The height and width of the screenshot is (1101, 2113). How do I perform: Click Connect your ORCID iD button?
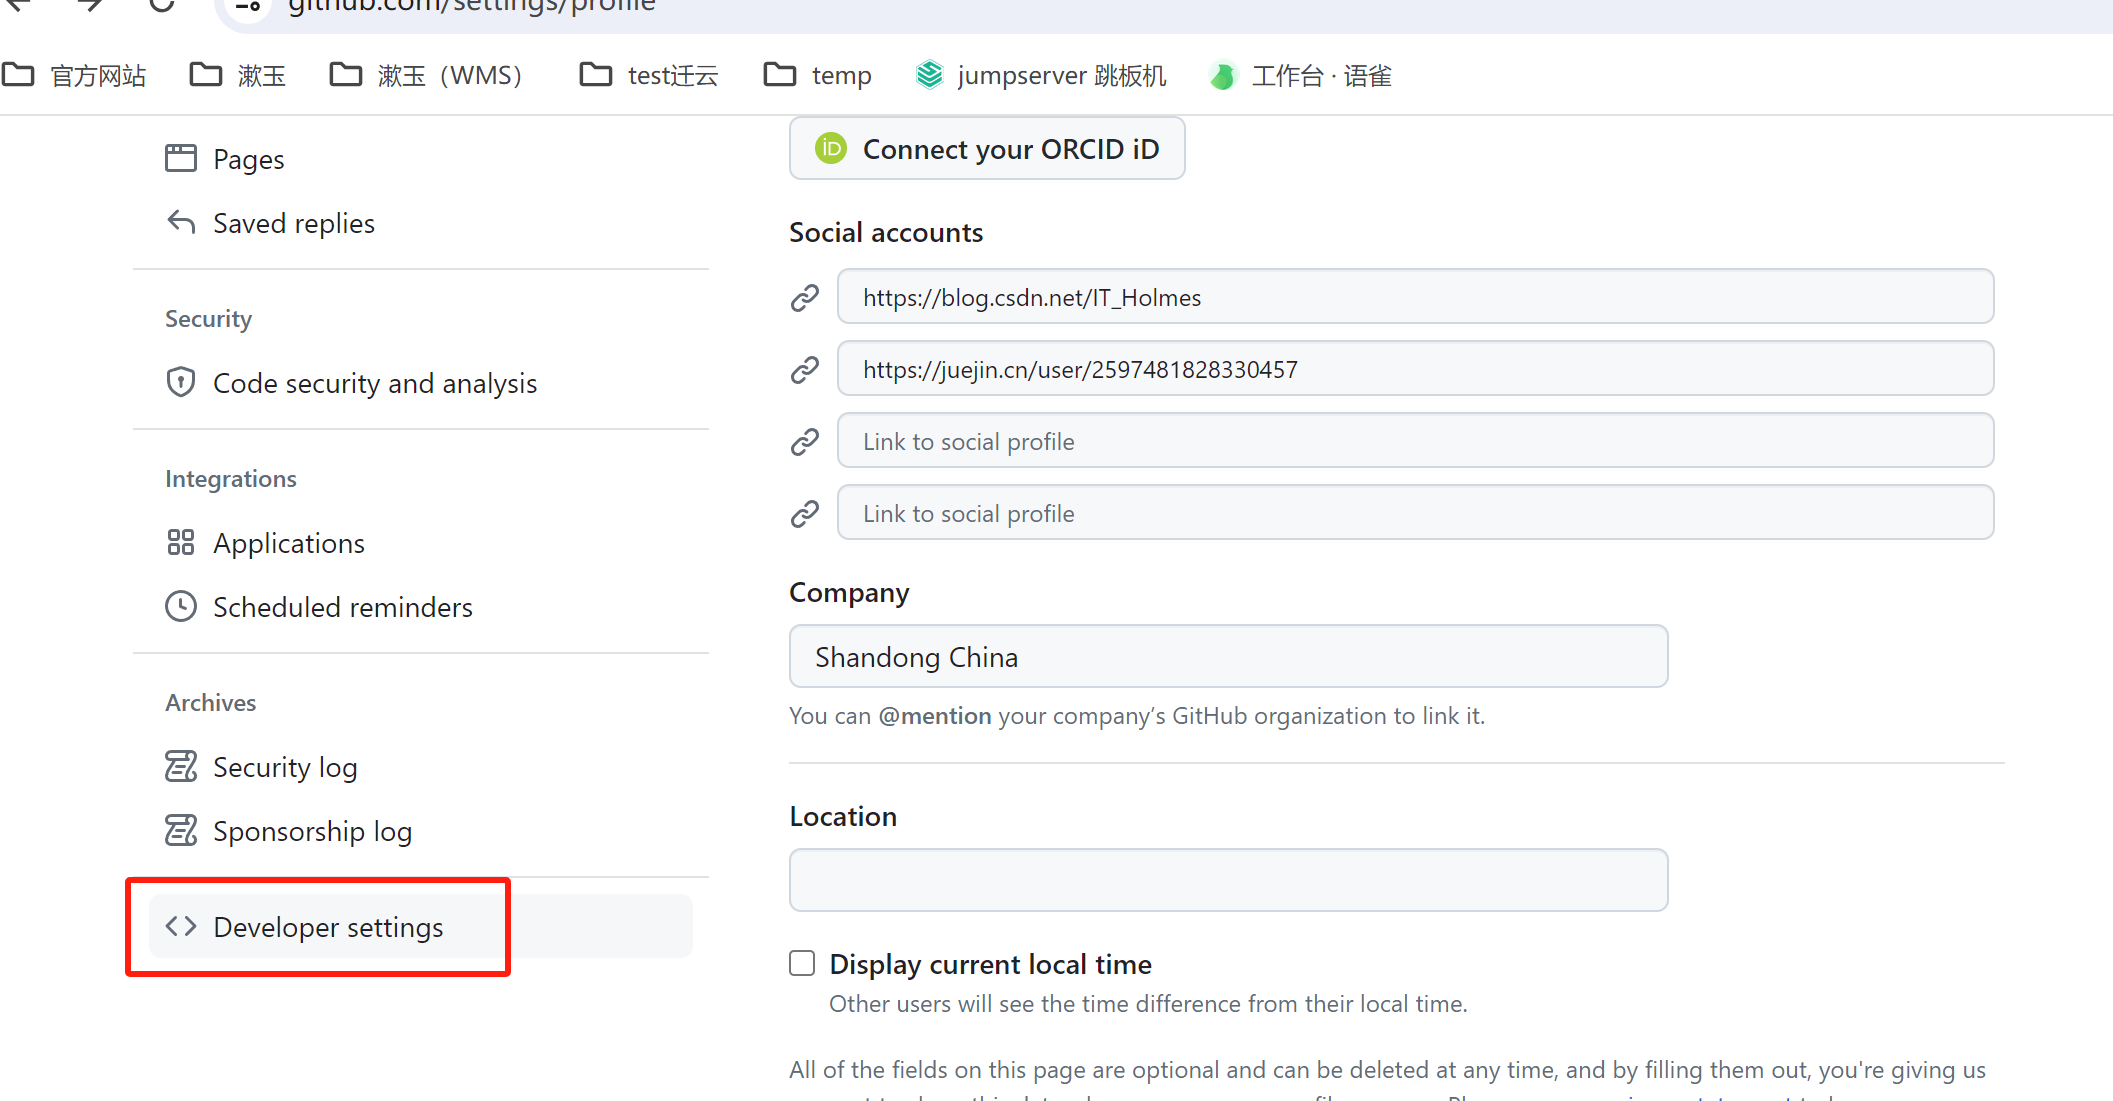(x=987, y=148)
